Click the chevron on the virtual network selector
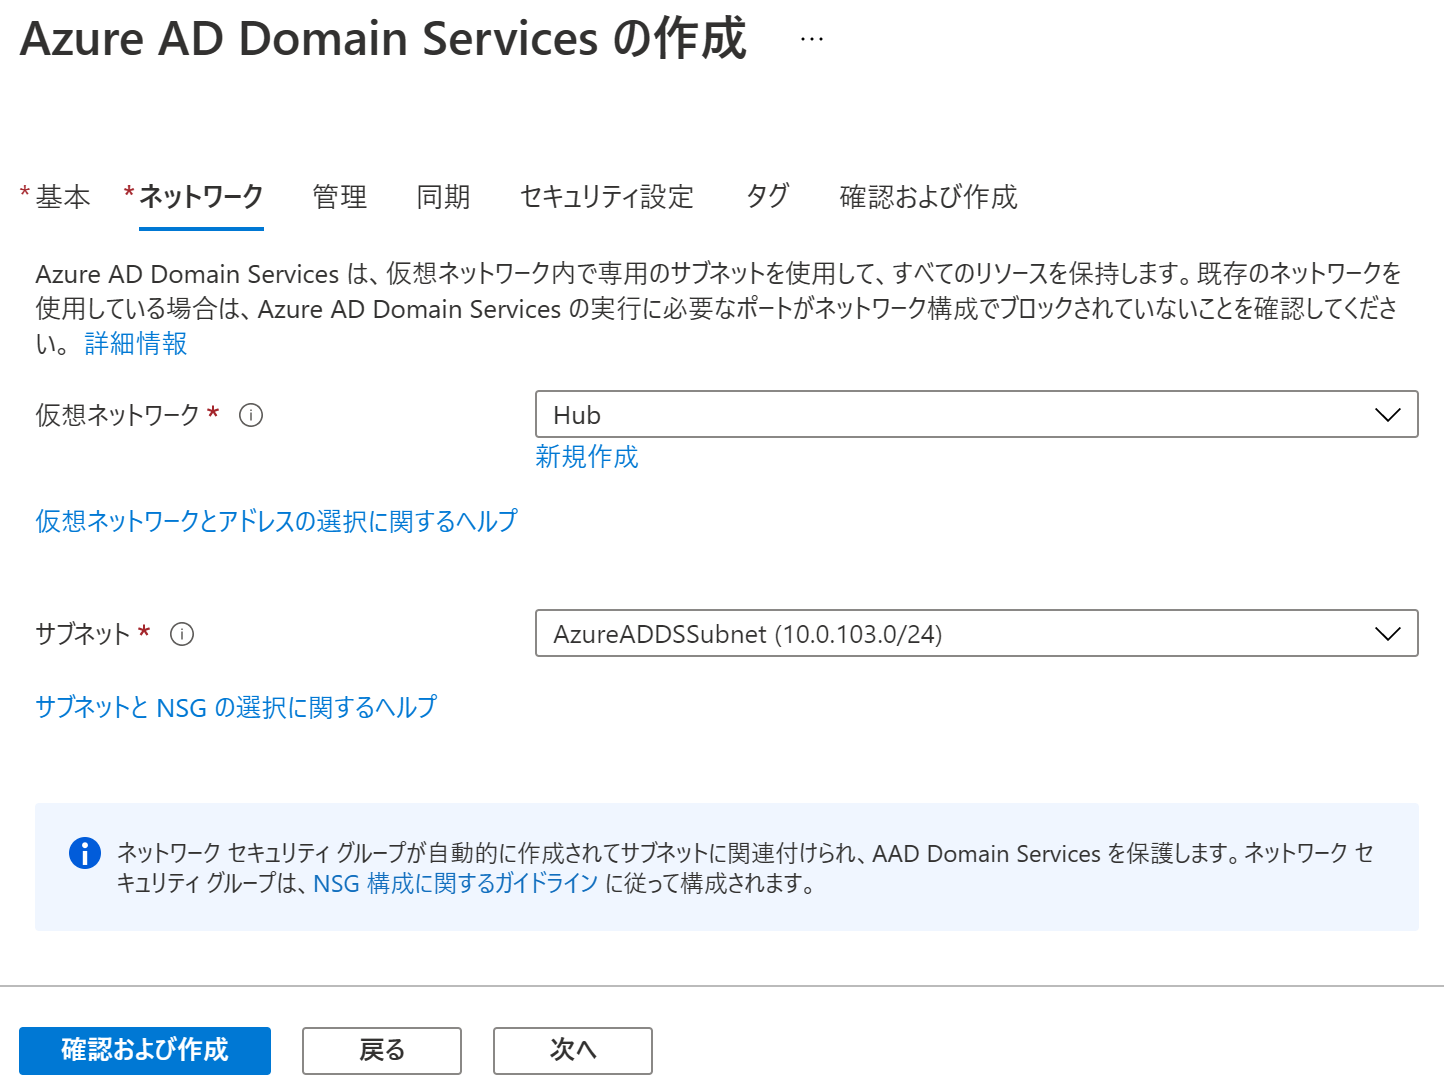Screen dimensions: 1444x1090 coord(1387,414)
